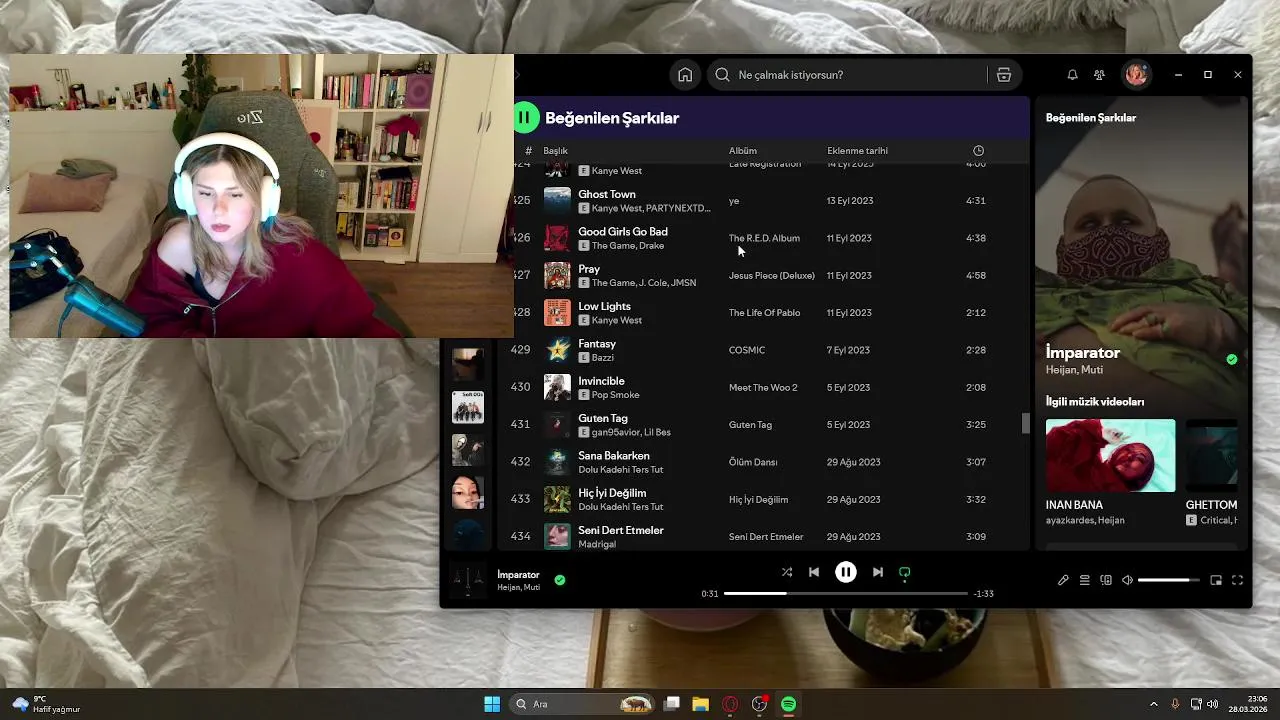Skip to previous track
Image resolution: width=1280 pixels, height=720 pixels.
click(x=814, y=572)
